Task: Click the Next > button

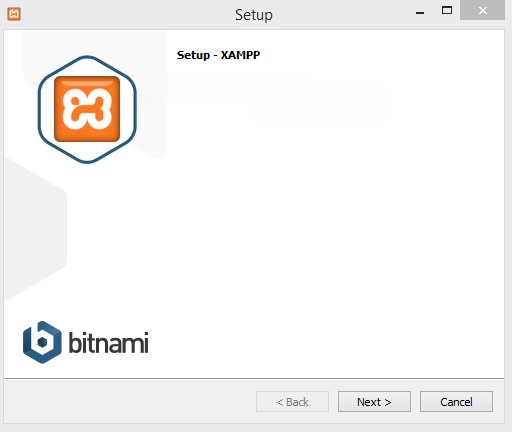Action: click(374, 402)
